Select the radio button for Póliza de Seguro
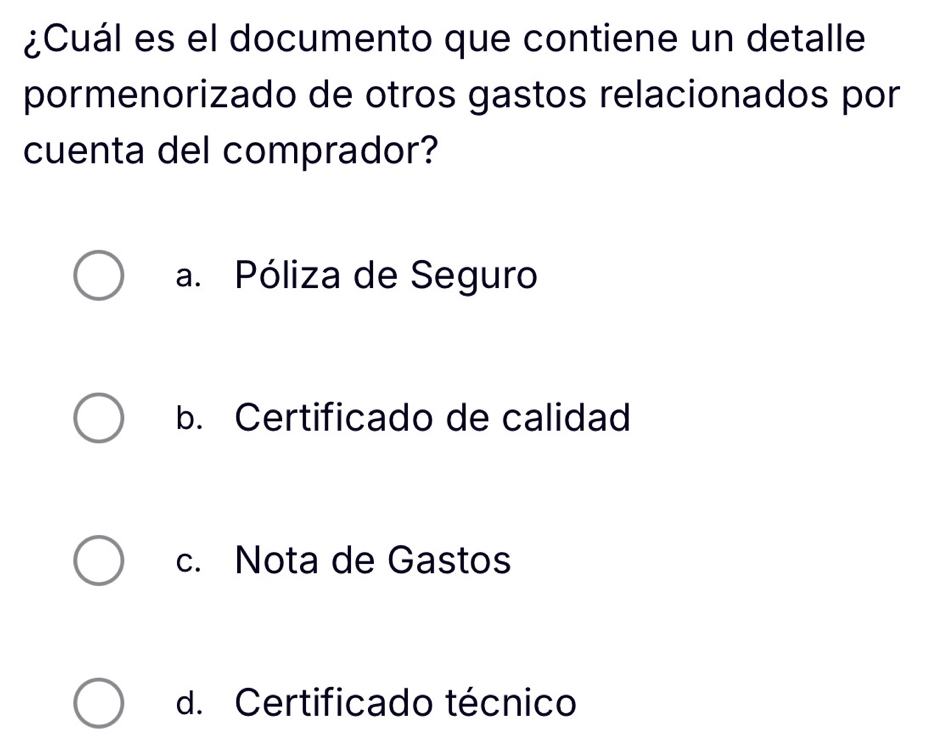This screenshot has height=744, width=934. (100, 275)
